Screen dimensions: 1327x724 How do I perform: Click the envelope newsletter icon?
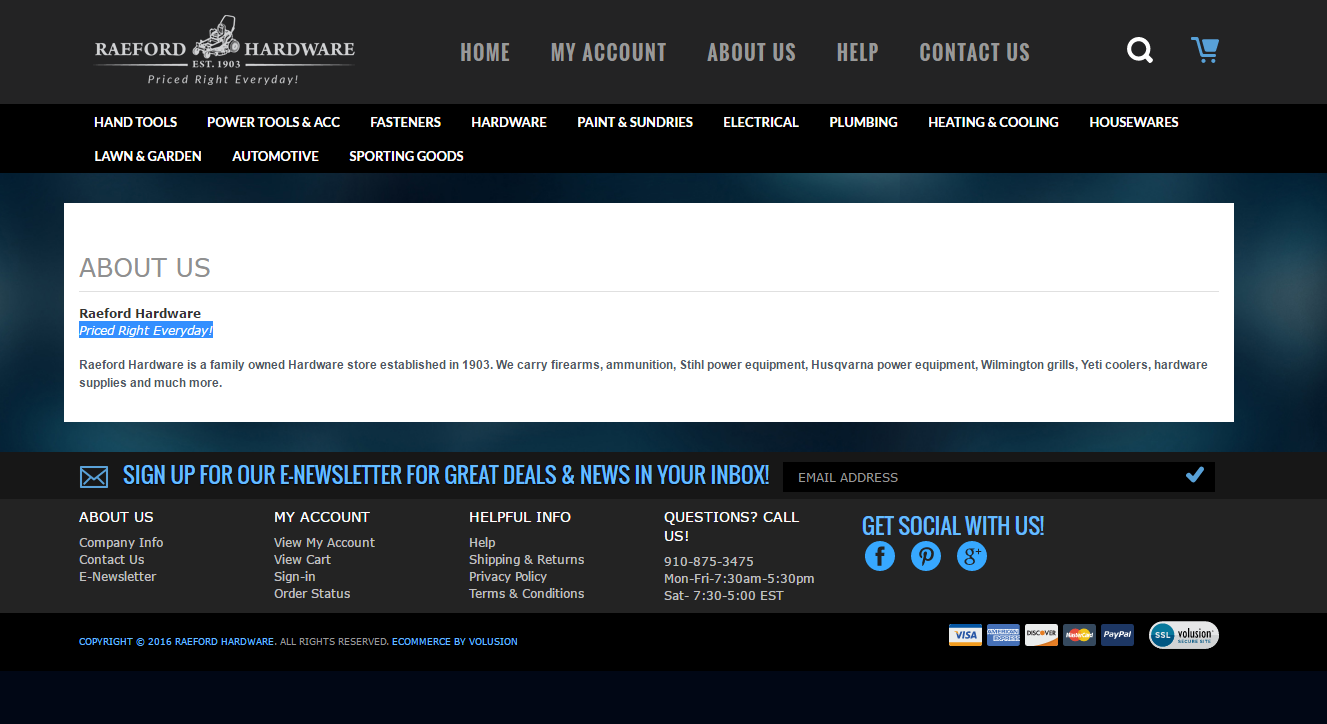point(94,477)
